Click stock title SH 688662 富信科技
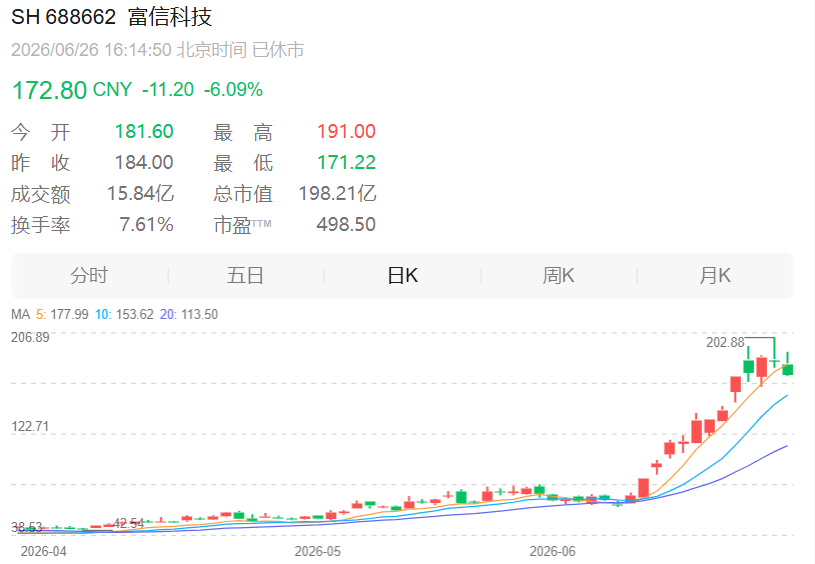Viewport: 815px width, 564px height. click(x=112, y=17)
